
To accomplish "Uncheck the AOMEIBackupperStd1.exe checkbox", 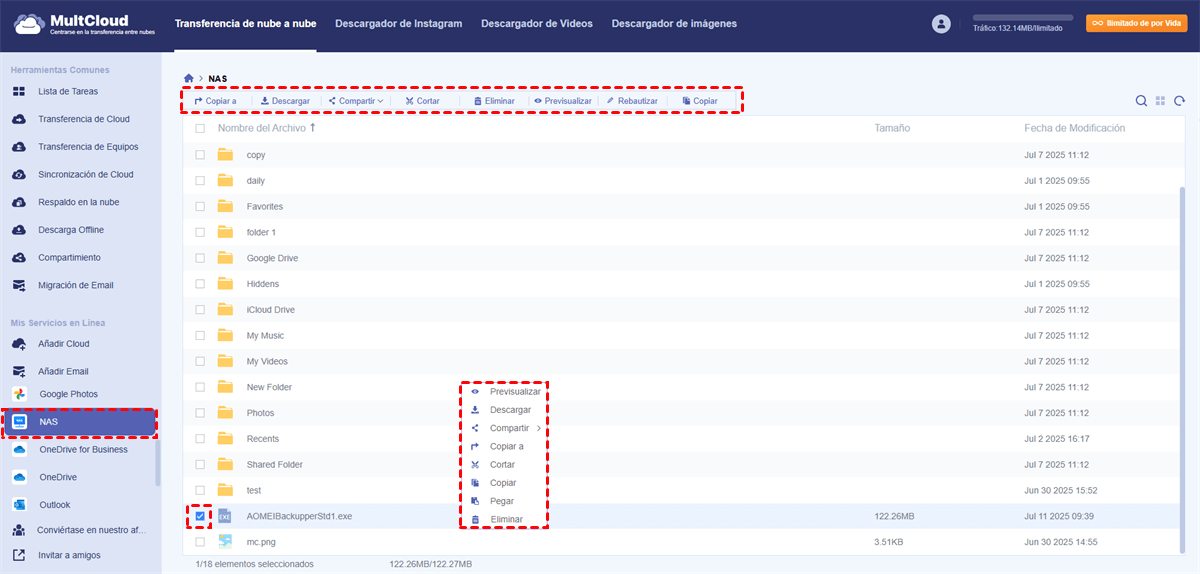I will (x=200, y=516).
